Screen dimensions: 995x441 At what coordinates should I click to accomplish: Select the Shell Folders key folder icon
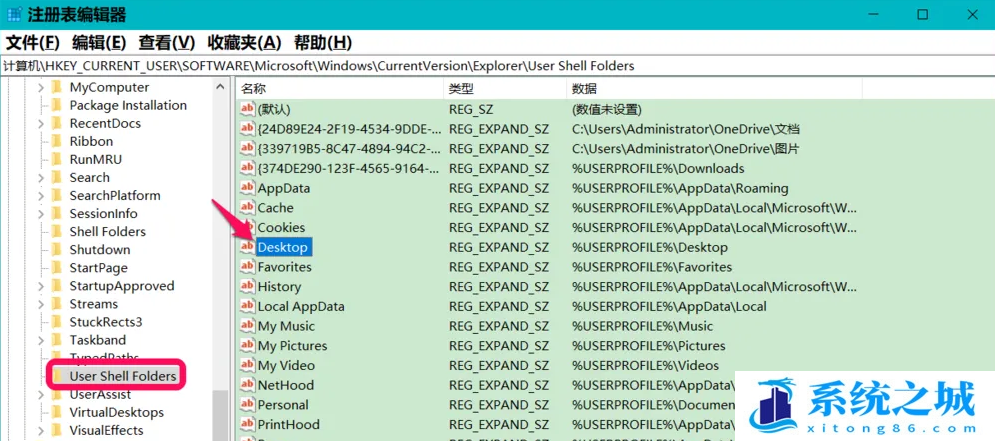(57, 232)
